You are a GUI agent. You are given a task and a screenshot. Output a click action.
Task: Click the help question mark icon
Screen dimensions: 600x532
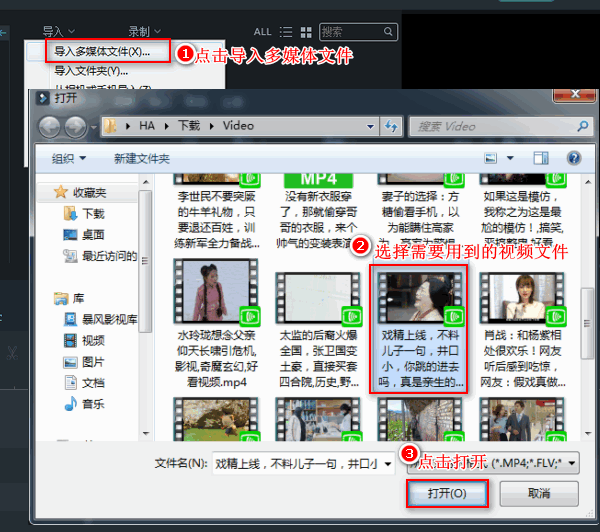tap(574, 158)
